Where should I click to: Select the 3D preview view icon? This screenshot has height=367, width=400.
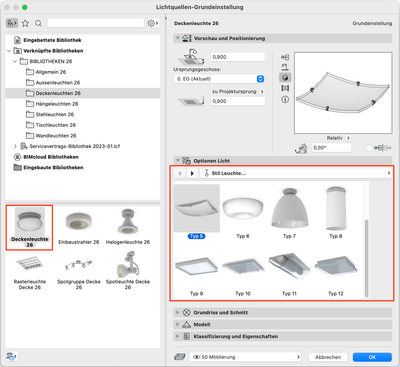[285, 78]
